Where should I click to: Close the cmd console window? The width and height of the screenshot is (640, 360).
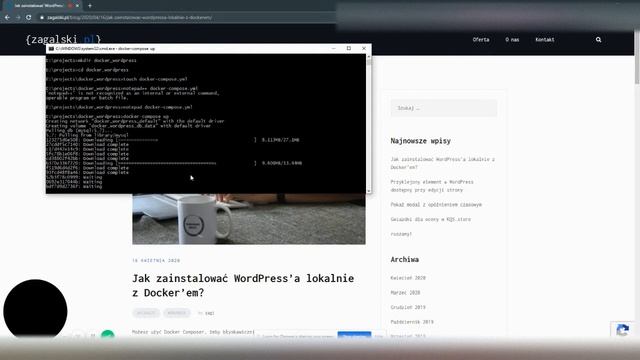364,48
